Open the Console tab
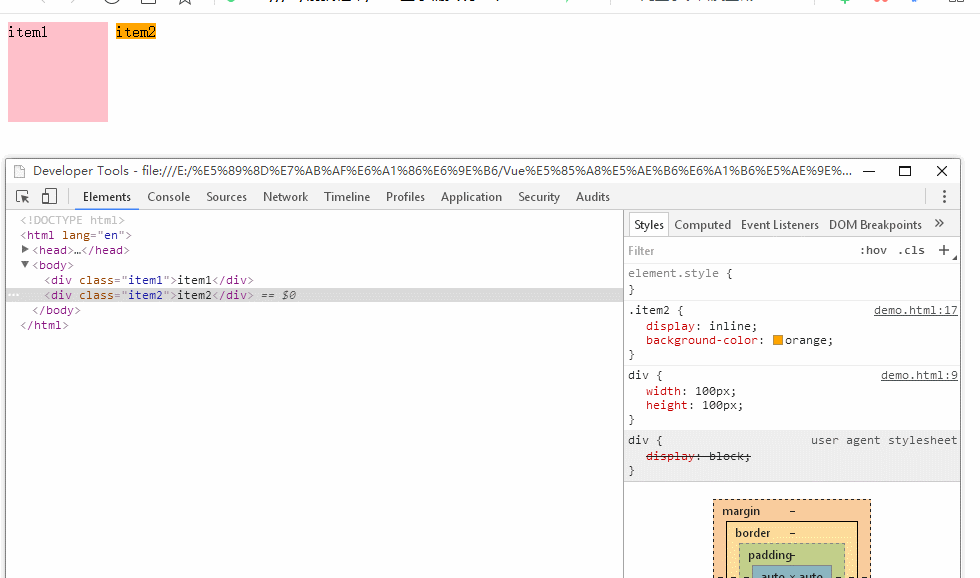Image resolution: width=980 pixels, height=578 pixels. [x=169, y=197]
